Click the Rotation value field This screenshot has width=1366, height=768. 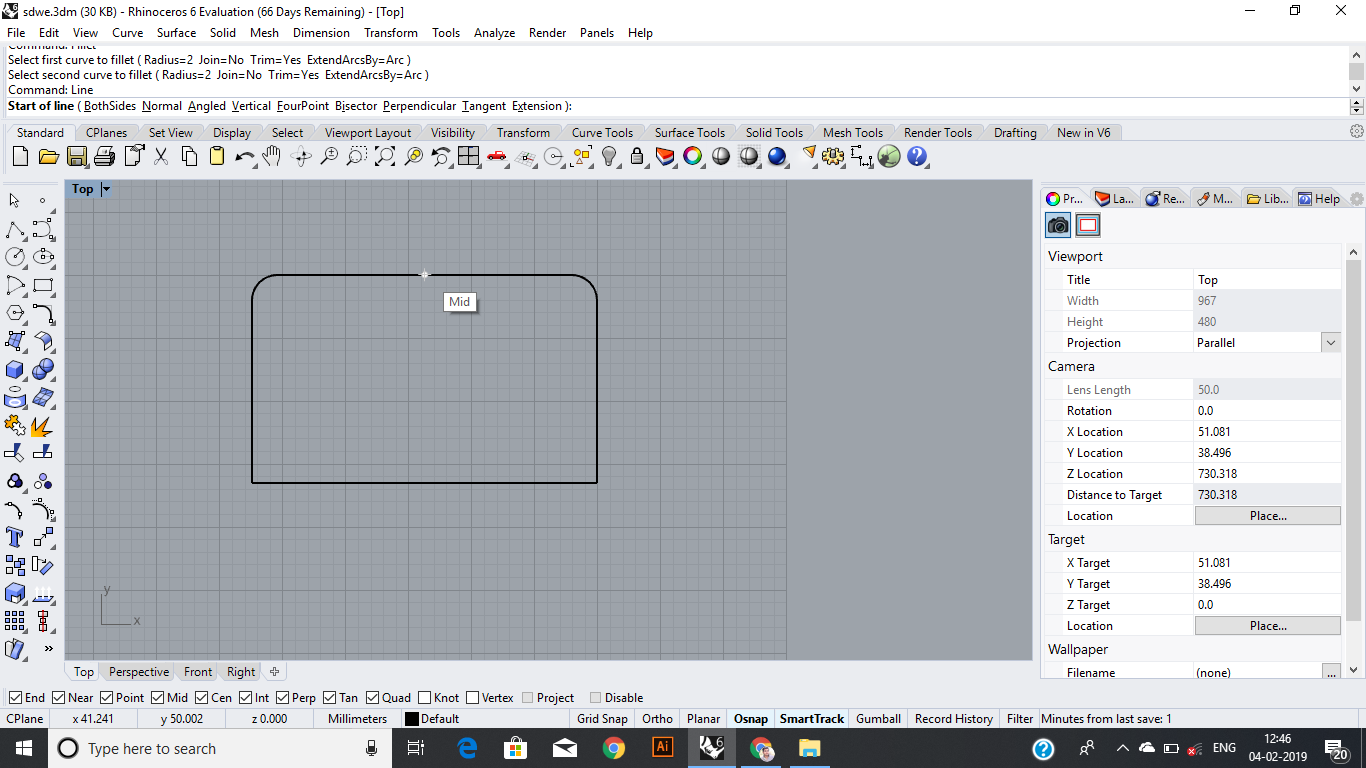[x=1267, y=411]
